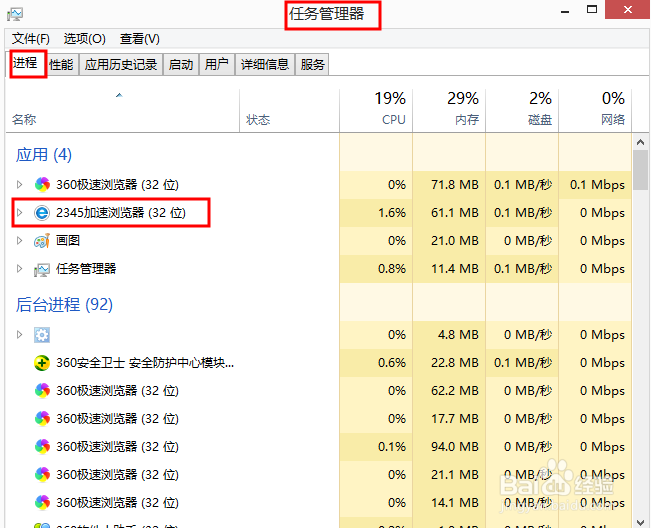Switch to the 详细信息 tab
651x528 pixels.
point(265,64)
